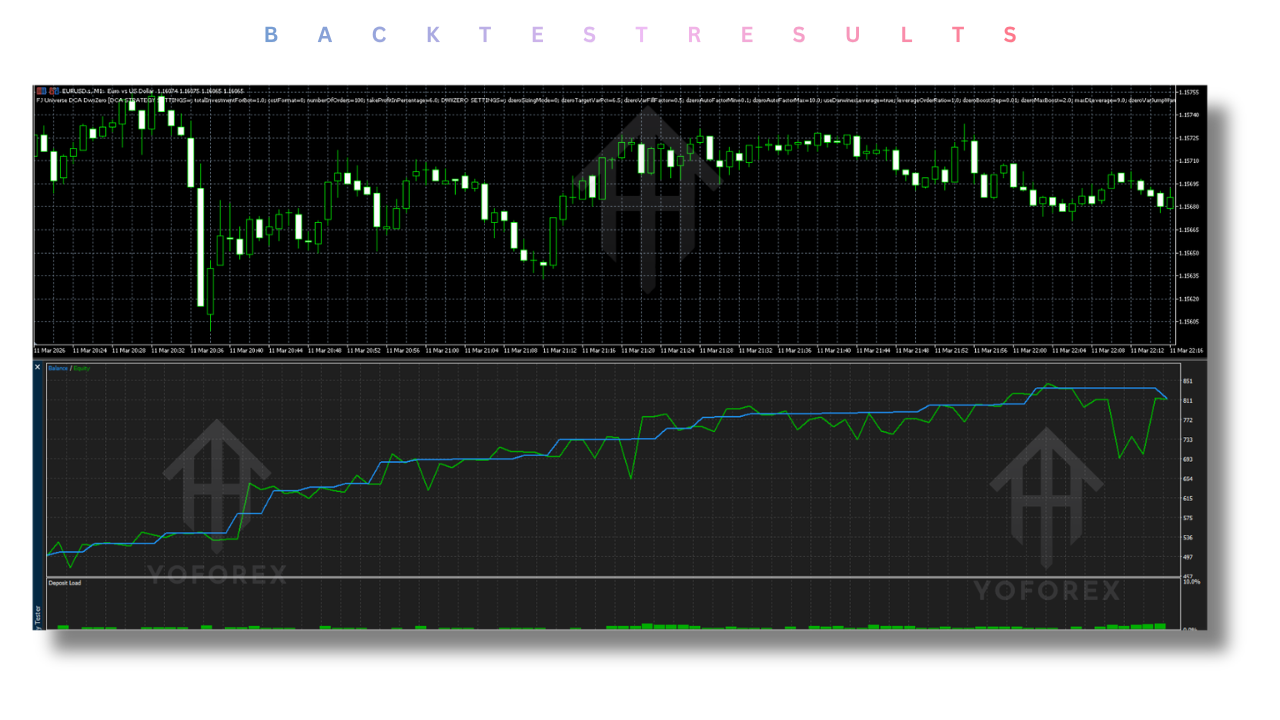Select the EURUSD M1 chart title text

tap(153, 91)
